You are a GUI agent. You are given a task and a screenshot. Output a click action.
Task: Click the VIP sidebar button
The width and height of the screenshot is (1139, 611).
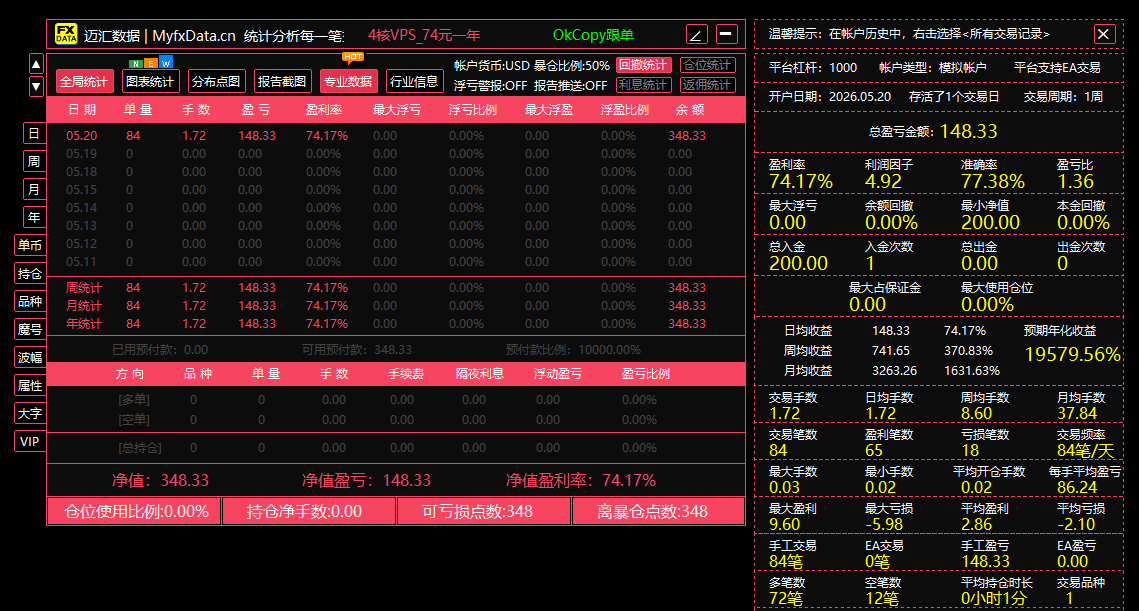[x=31, y=442]
